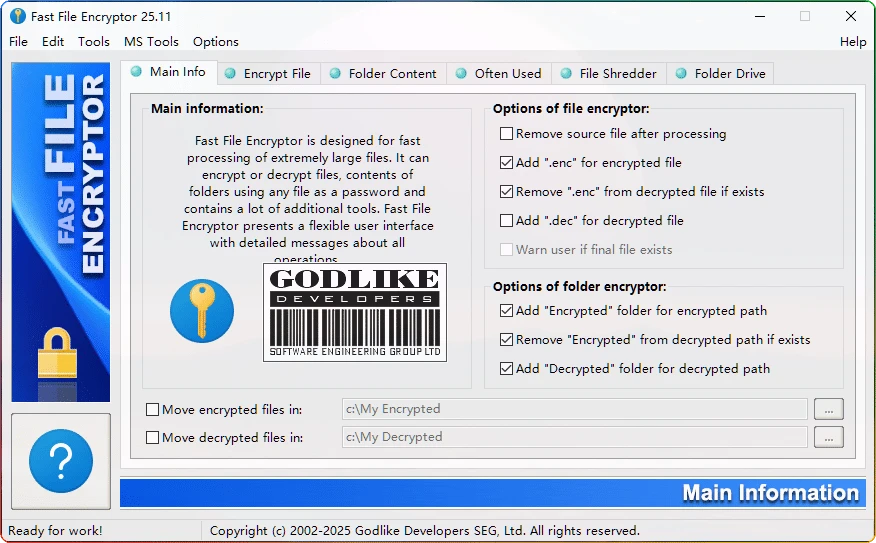Browse for the decrypted files folder
The image size is (876, 543).
click(829, 437)
